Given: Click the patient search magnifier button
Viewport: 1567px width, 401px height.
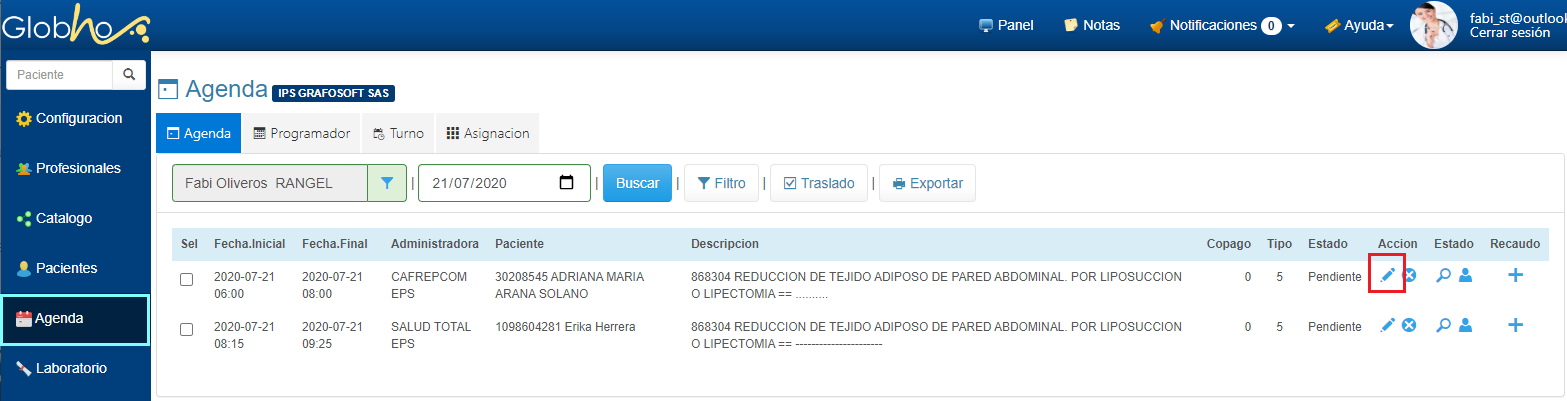Looking at the screenshot, I should coord(129,75).
